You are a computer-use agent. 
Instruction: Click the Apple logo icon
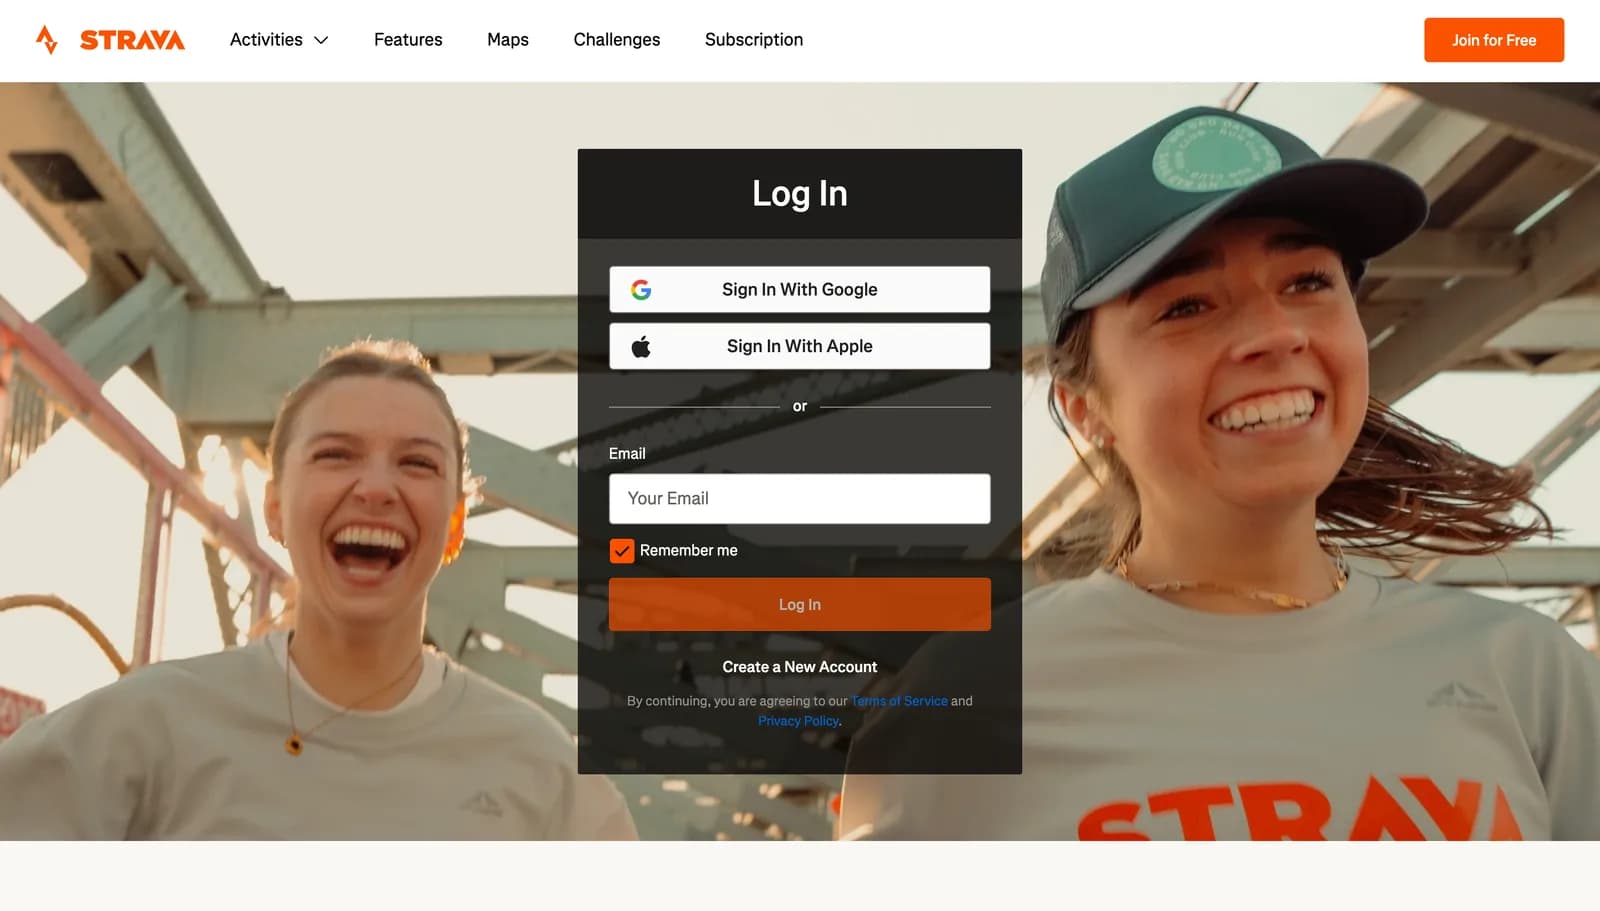(x=641, y=346)
